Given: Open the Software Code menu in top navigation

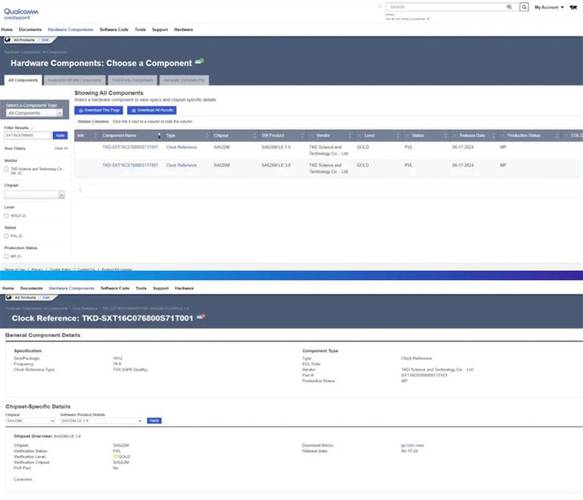Looking at the screenshot, I should click(x=114, y=29).
